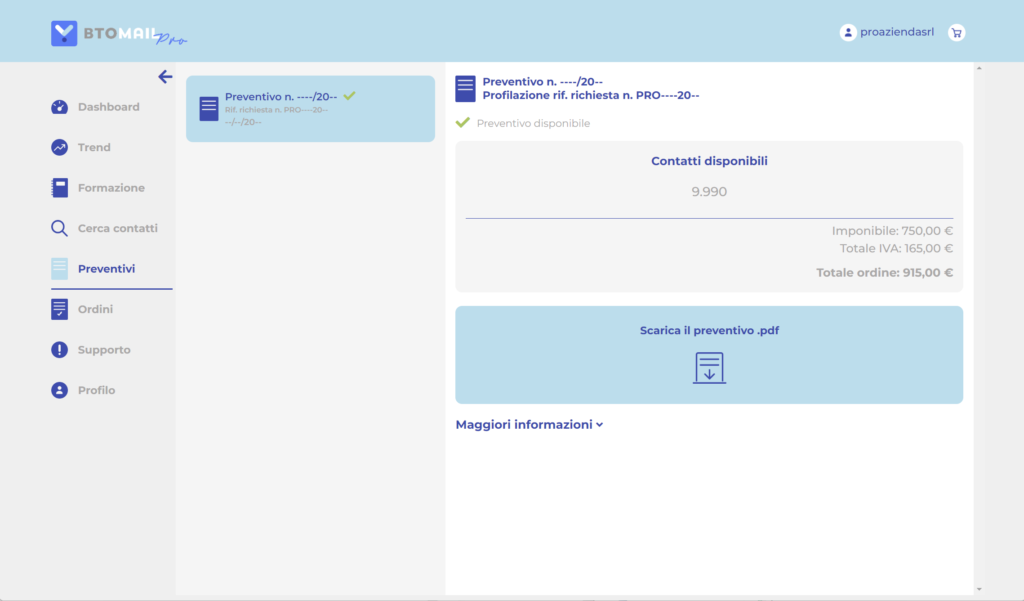
Task: Click the Profilo person icon
Action: (59, 390)
